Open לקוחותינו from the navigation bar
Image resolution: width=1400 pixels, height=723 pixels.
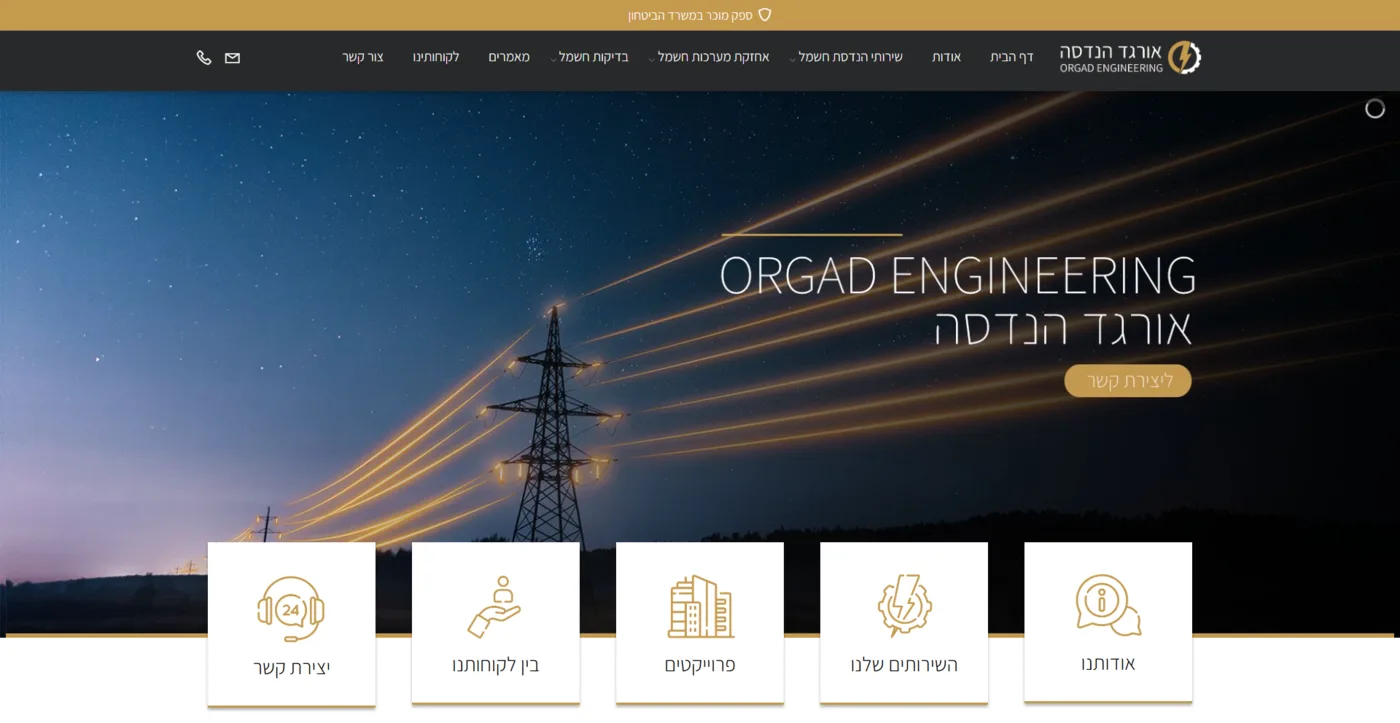point(436,58)
